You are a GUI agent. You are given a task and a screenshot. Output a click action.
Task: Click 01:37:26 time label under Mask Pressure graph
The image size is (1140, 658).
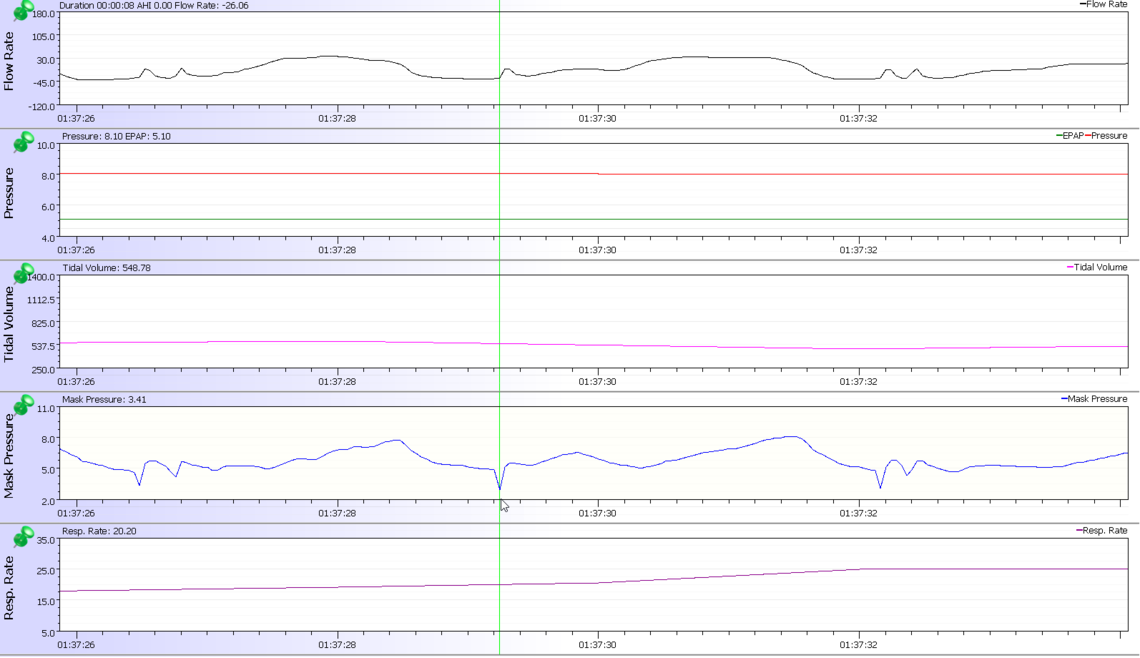pos(76,513)
